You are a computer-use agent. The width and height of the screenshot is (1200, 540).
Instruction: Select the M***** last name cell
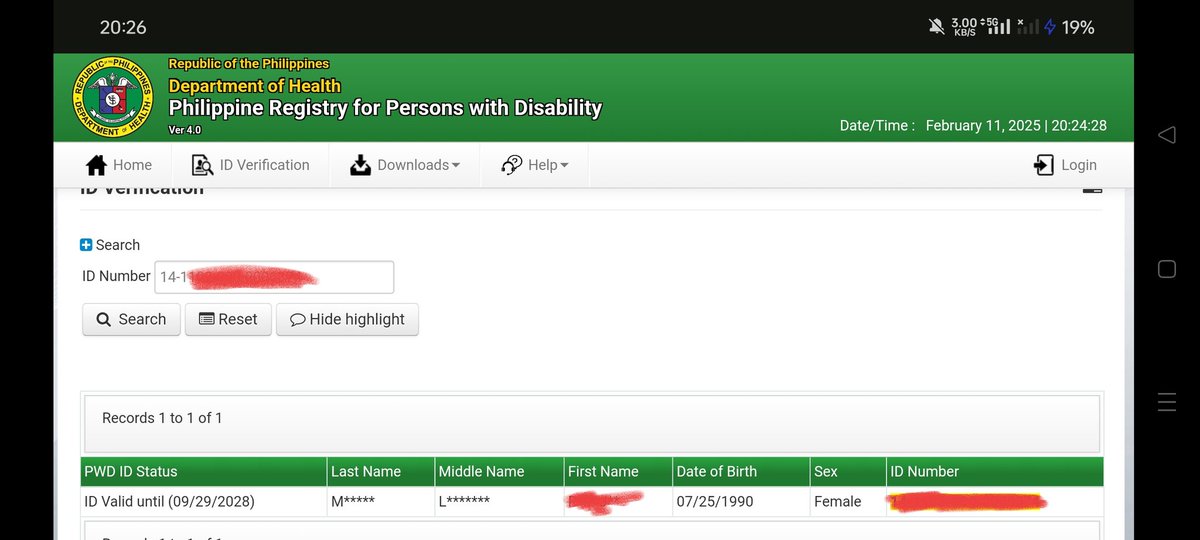click(381, 502)
